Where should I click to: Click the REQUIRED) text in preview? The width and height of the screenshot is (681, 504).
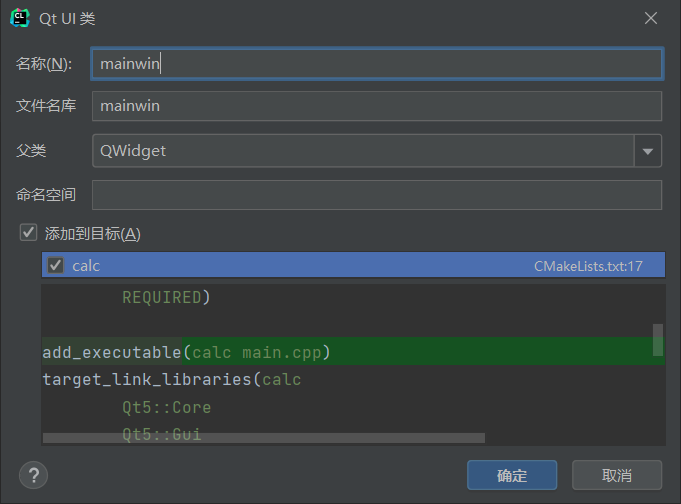pos(166,298)
